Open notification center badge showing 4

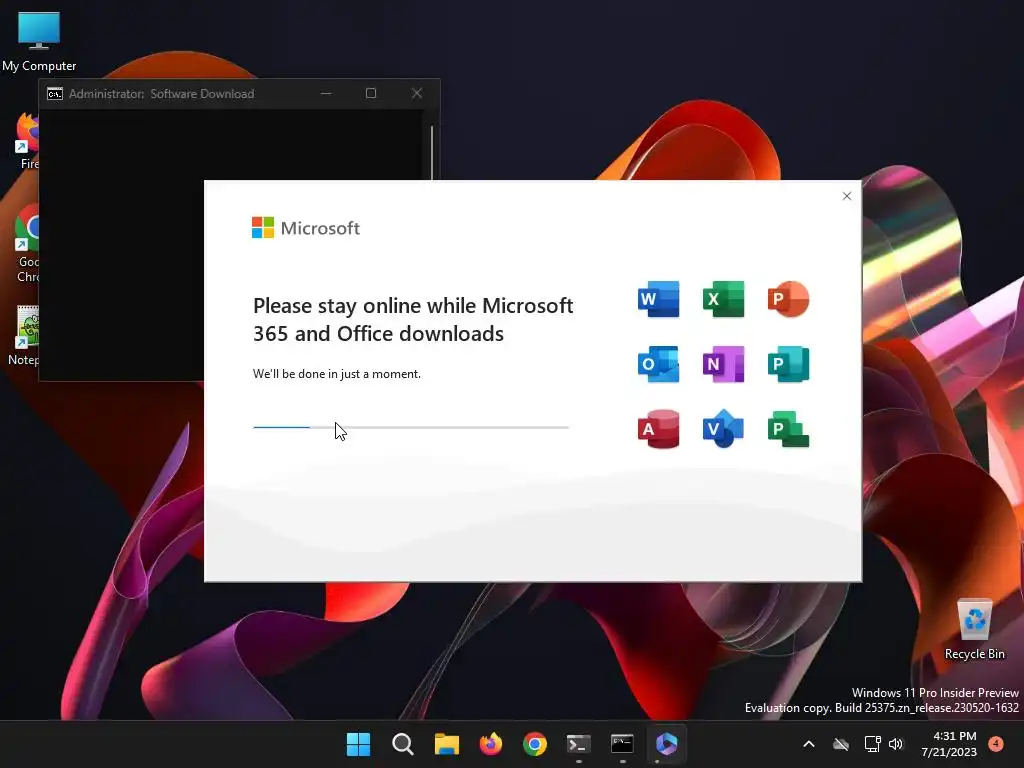click(996, 743)
